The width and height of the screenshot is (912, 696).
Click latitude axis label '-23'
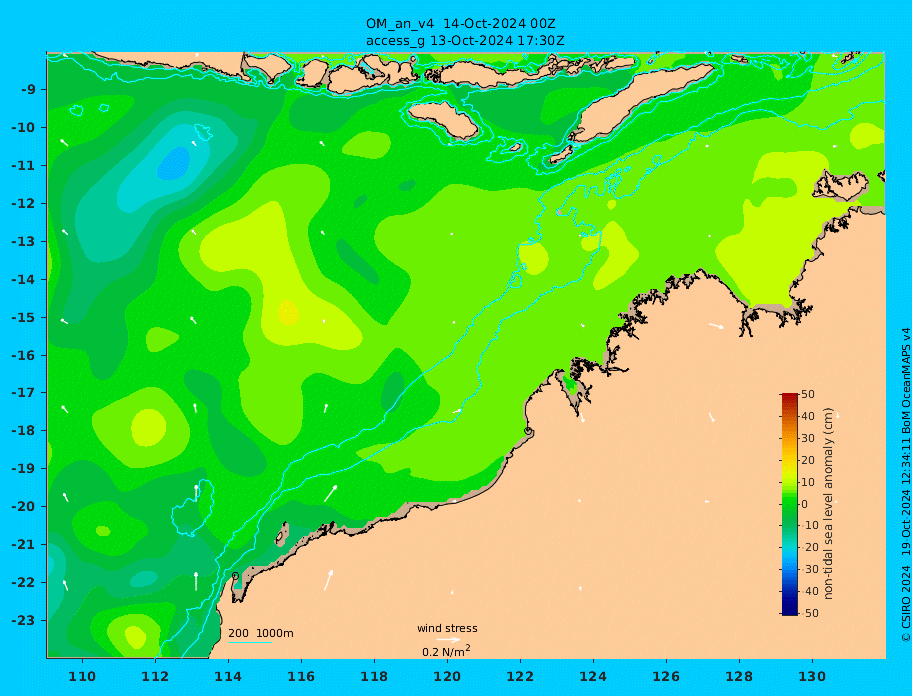point(24,620)
